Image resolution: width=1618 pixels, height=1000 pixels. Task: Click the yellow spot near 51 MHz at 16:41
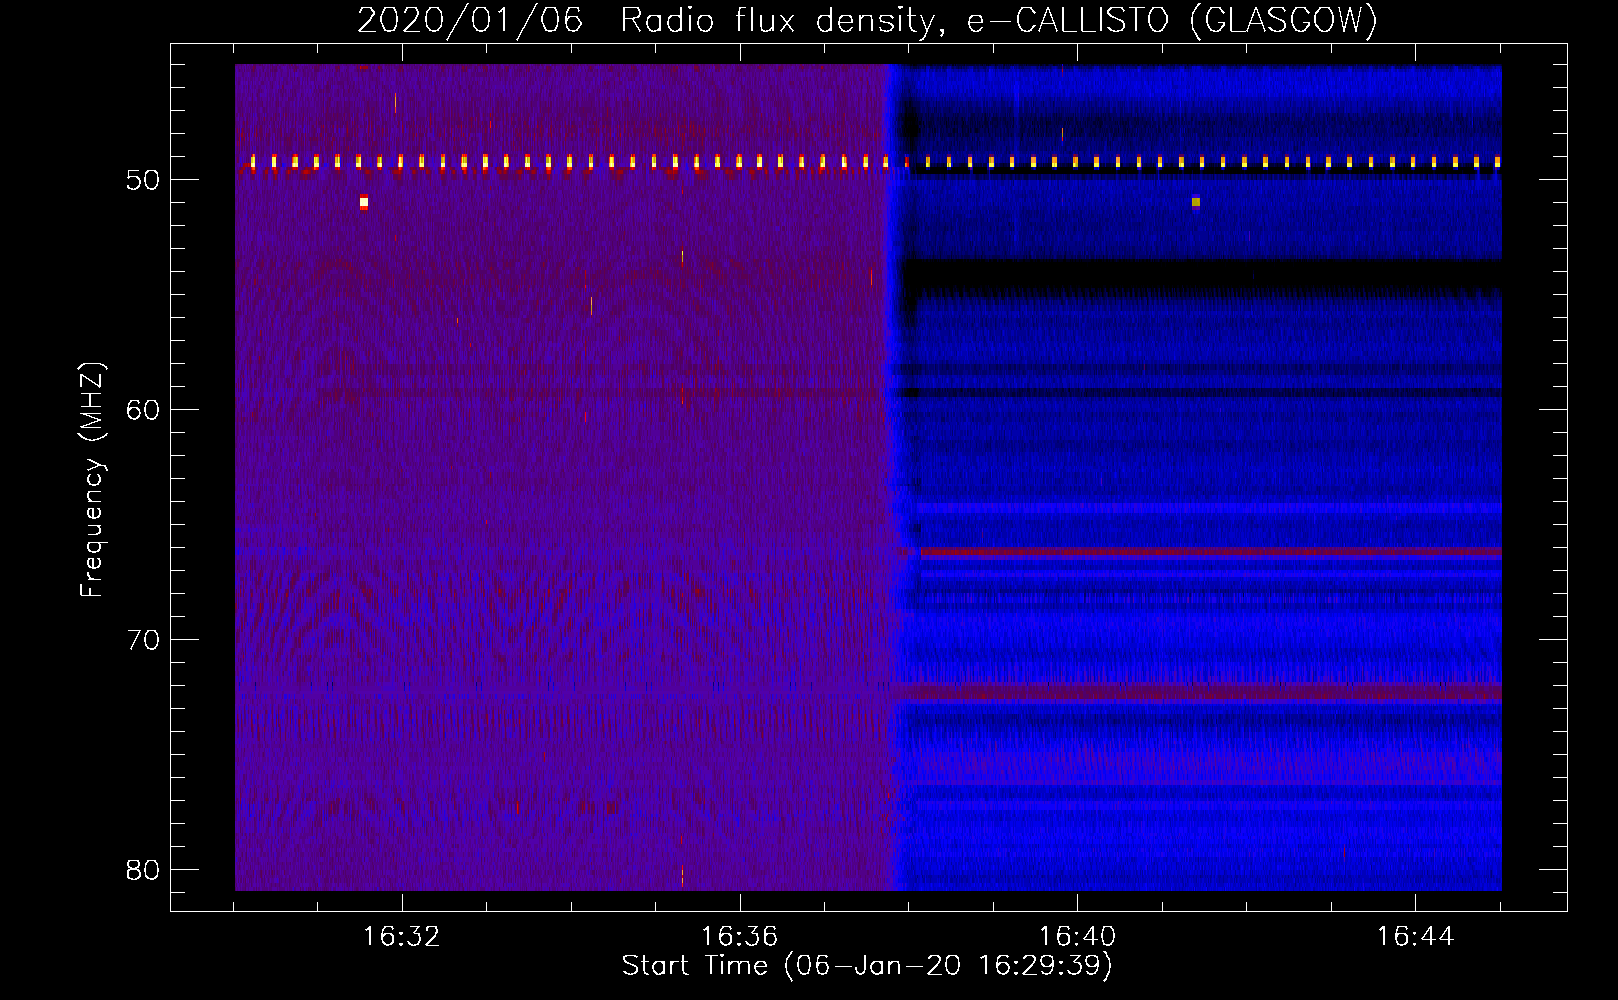coord(1195,202)
